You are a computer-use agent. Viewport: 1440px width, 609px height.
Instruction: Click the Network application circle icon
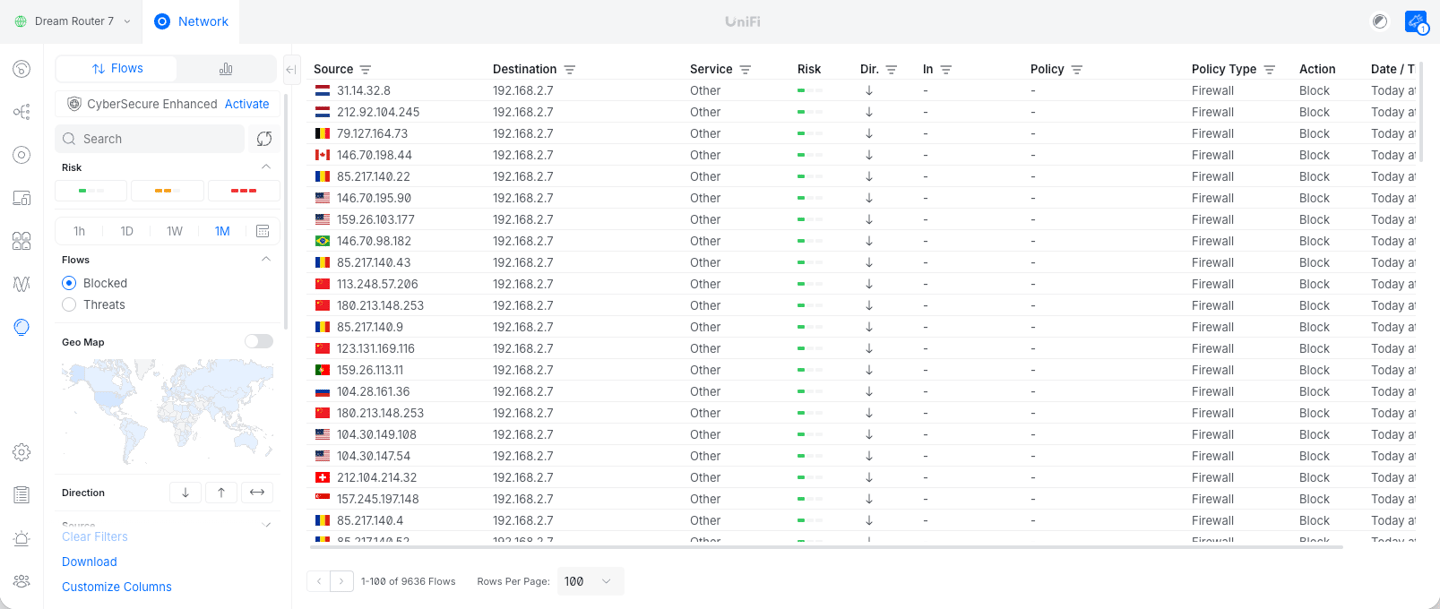point(162,21)
